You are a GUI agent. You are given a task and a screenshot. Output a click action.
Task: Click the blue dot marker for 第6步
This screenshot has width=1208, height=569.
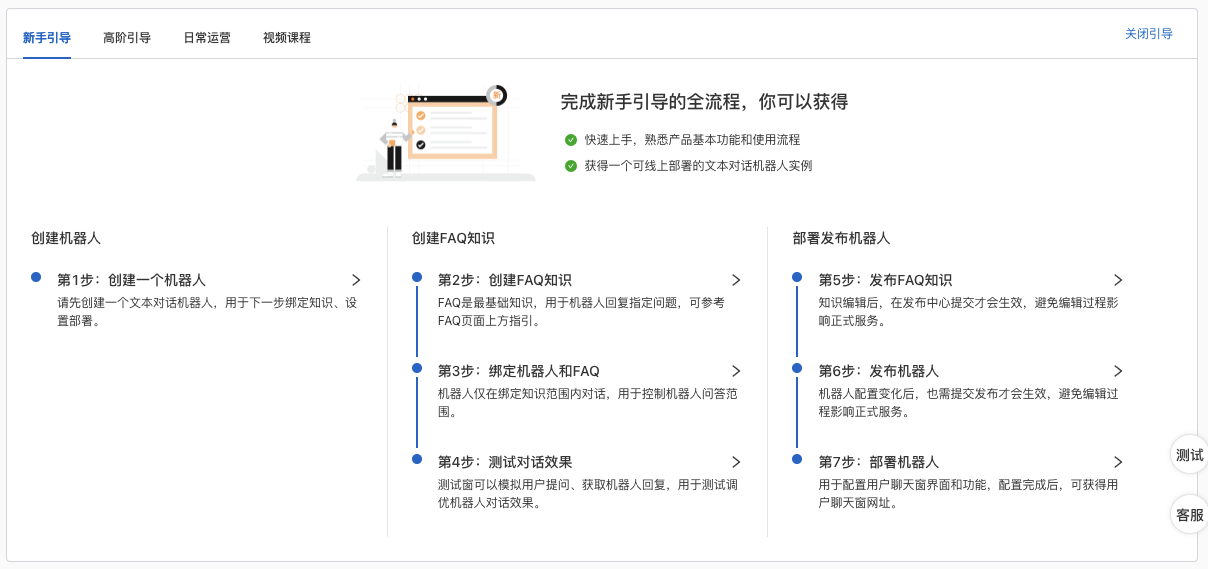coord(797,368)
